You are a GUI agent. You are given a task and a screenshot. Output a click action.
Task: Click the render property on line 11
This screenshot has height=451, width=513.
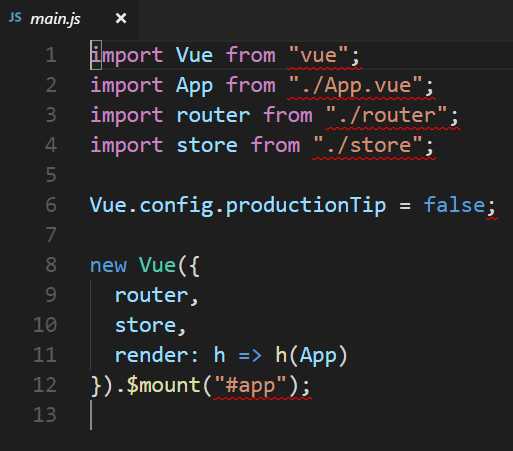pyautogui.click(x=151, y=355)
